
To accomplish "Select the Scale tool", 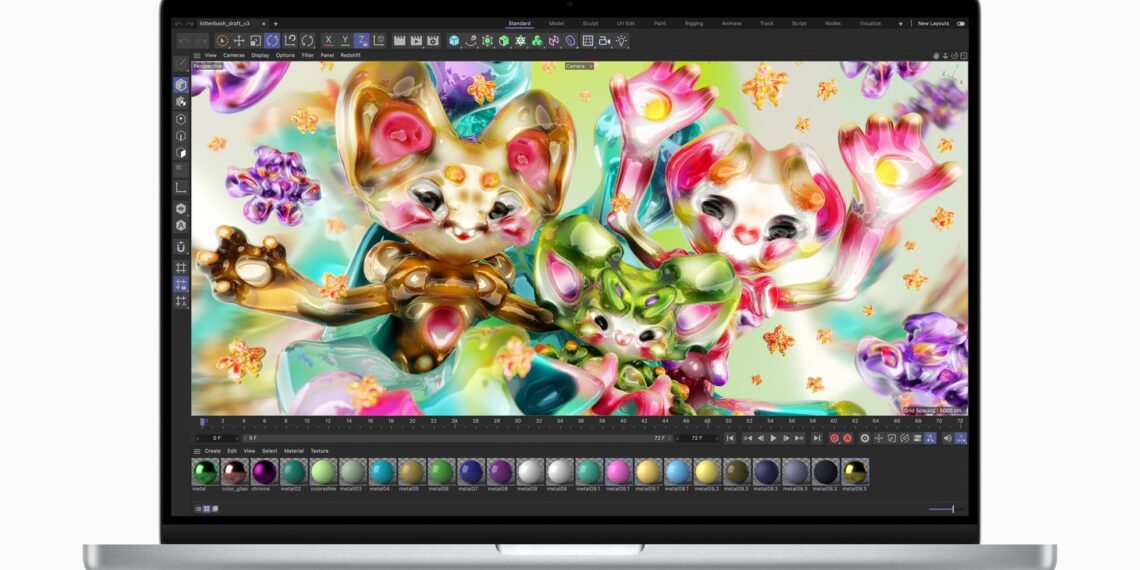I will tap(255, 41).
